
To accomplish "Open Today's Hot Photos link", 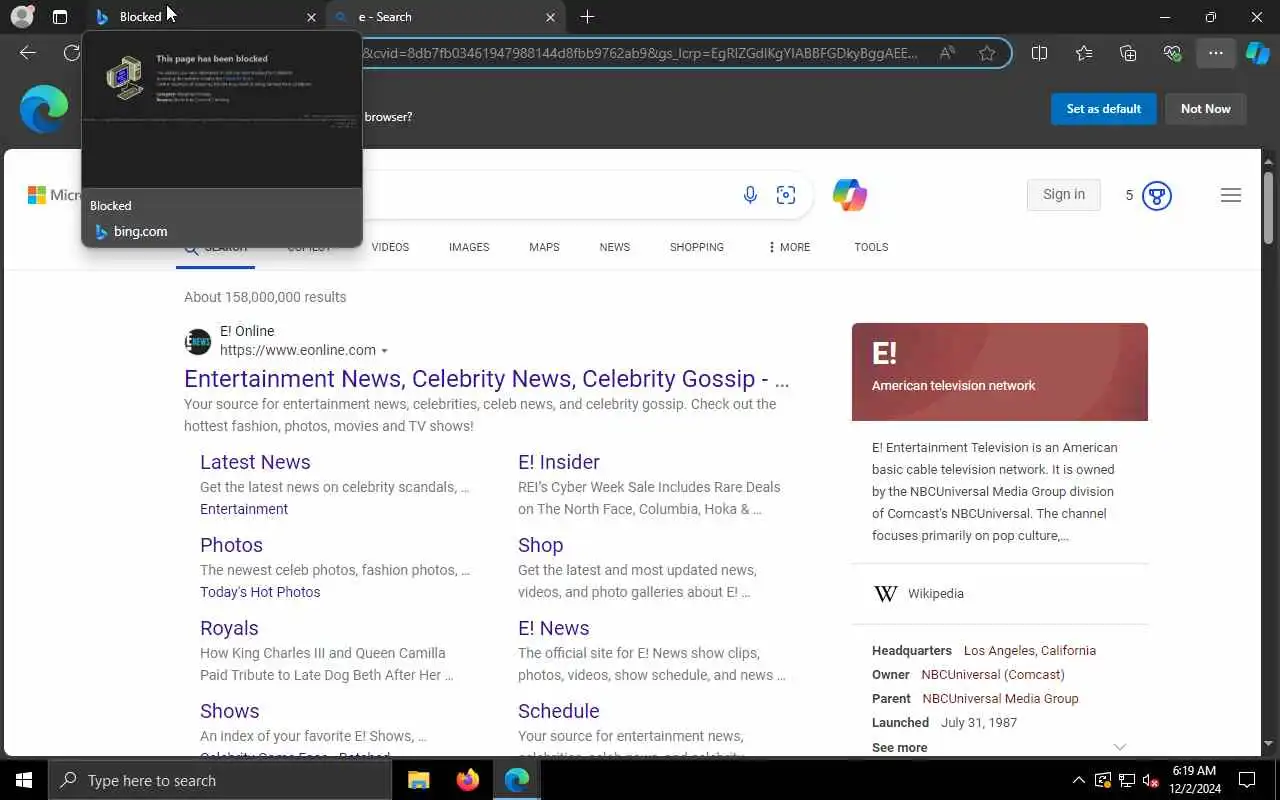I will (260, 592).
